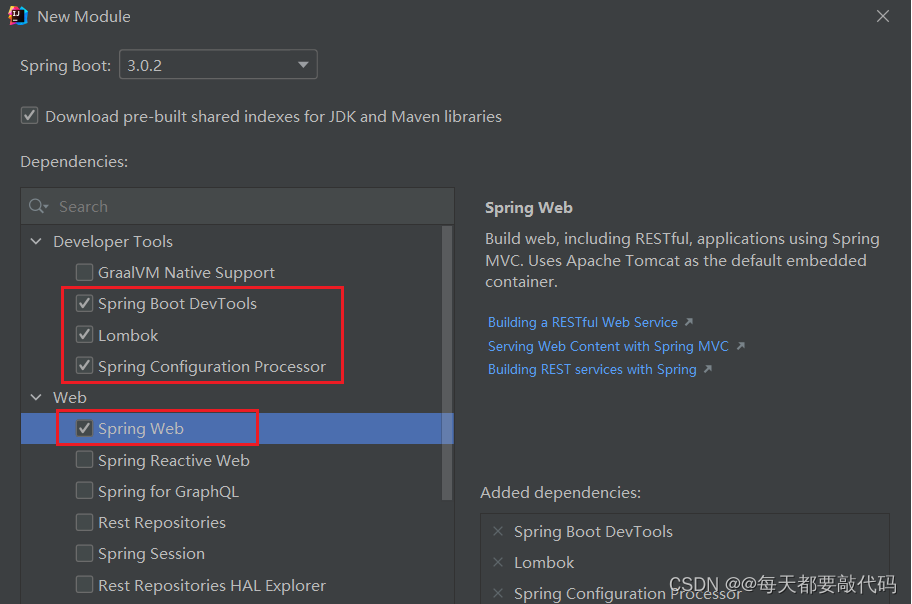Enable Rest Repositories HAL Explorer checkbox
912x604 pixels.
coord(84,584)
